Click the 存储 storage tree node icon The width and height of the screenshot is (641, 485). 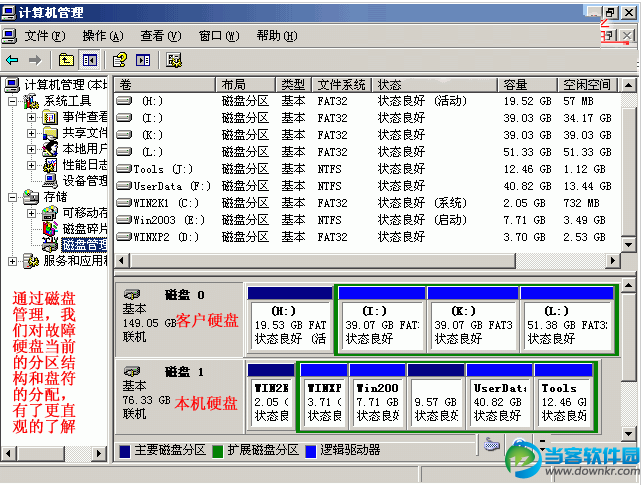pyautogui.click(x=31, y=197)
